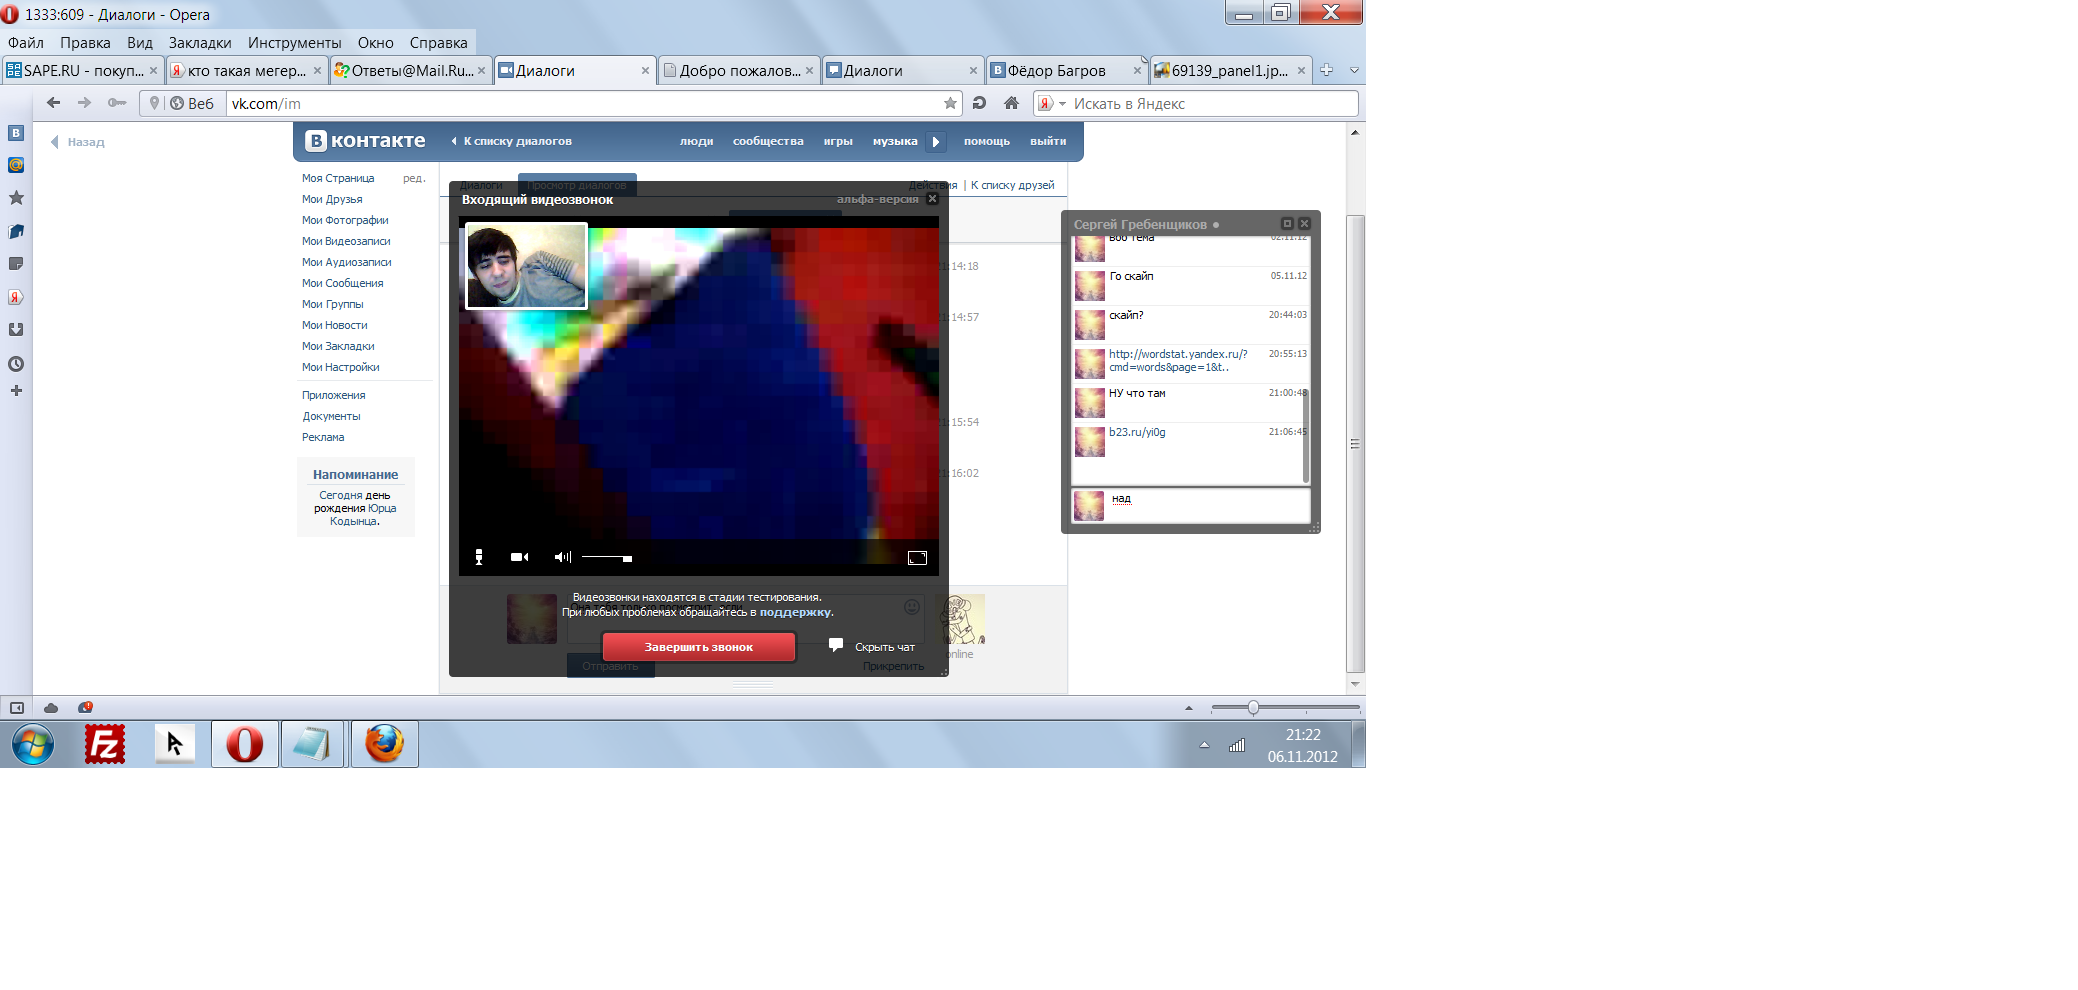This screenshot has width=2078, height=990.
Task: Open Yandex panel in Opera sidebar
Action: pos(16,297)
